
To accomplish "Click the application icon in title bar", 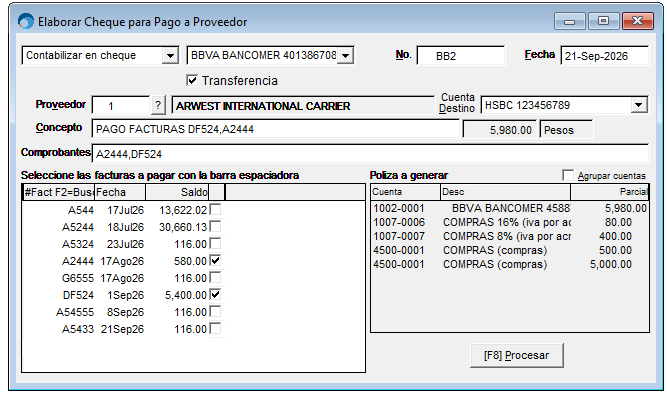I will pyautogui.click(x=26, y=21).
